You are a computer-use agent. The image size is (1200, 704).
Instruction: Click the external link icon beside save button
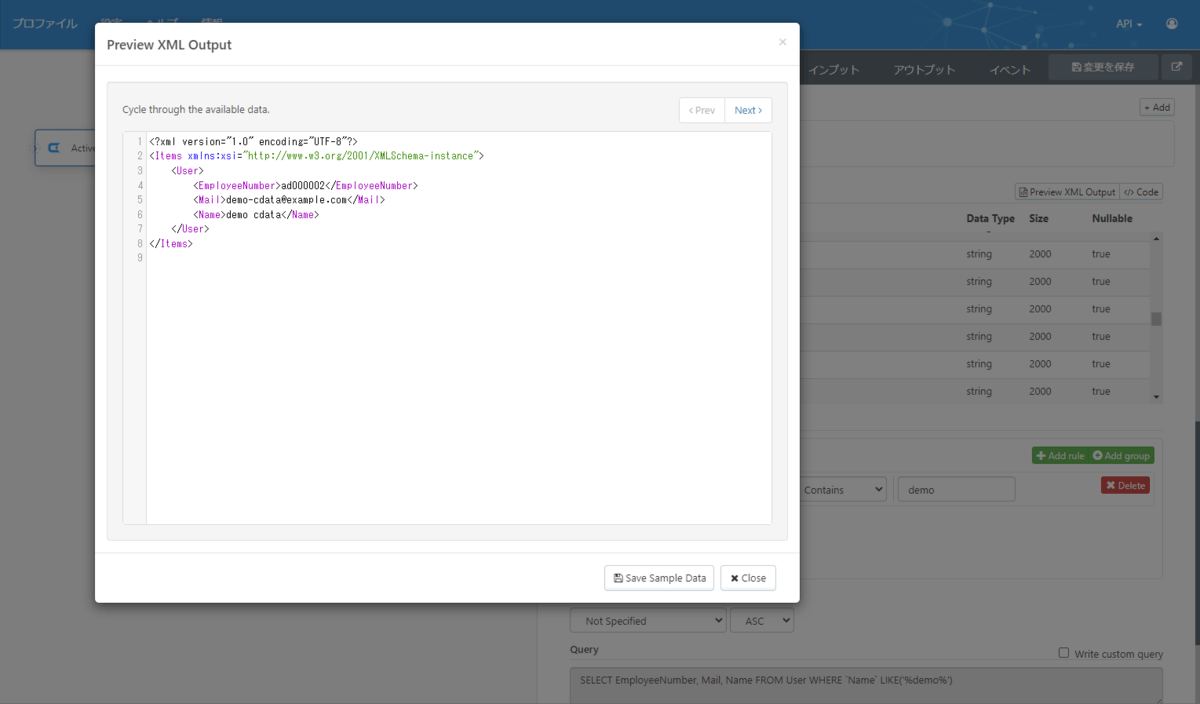pyautogui.click(x=1176, y=67)
